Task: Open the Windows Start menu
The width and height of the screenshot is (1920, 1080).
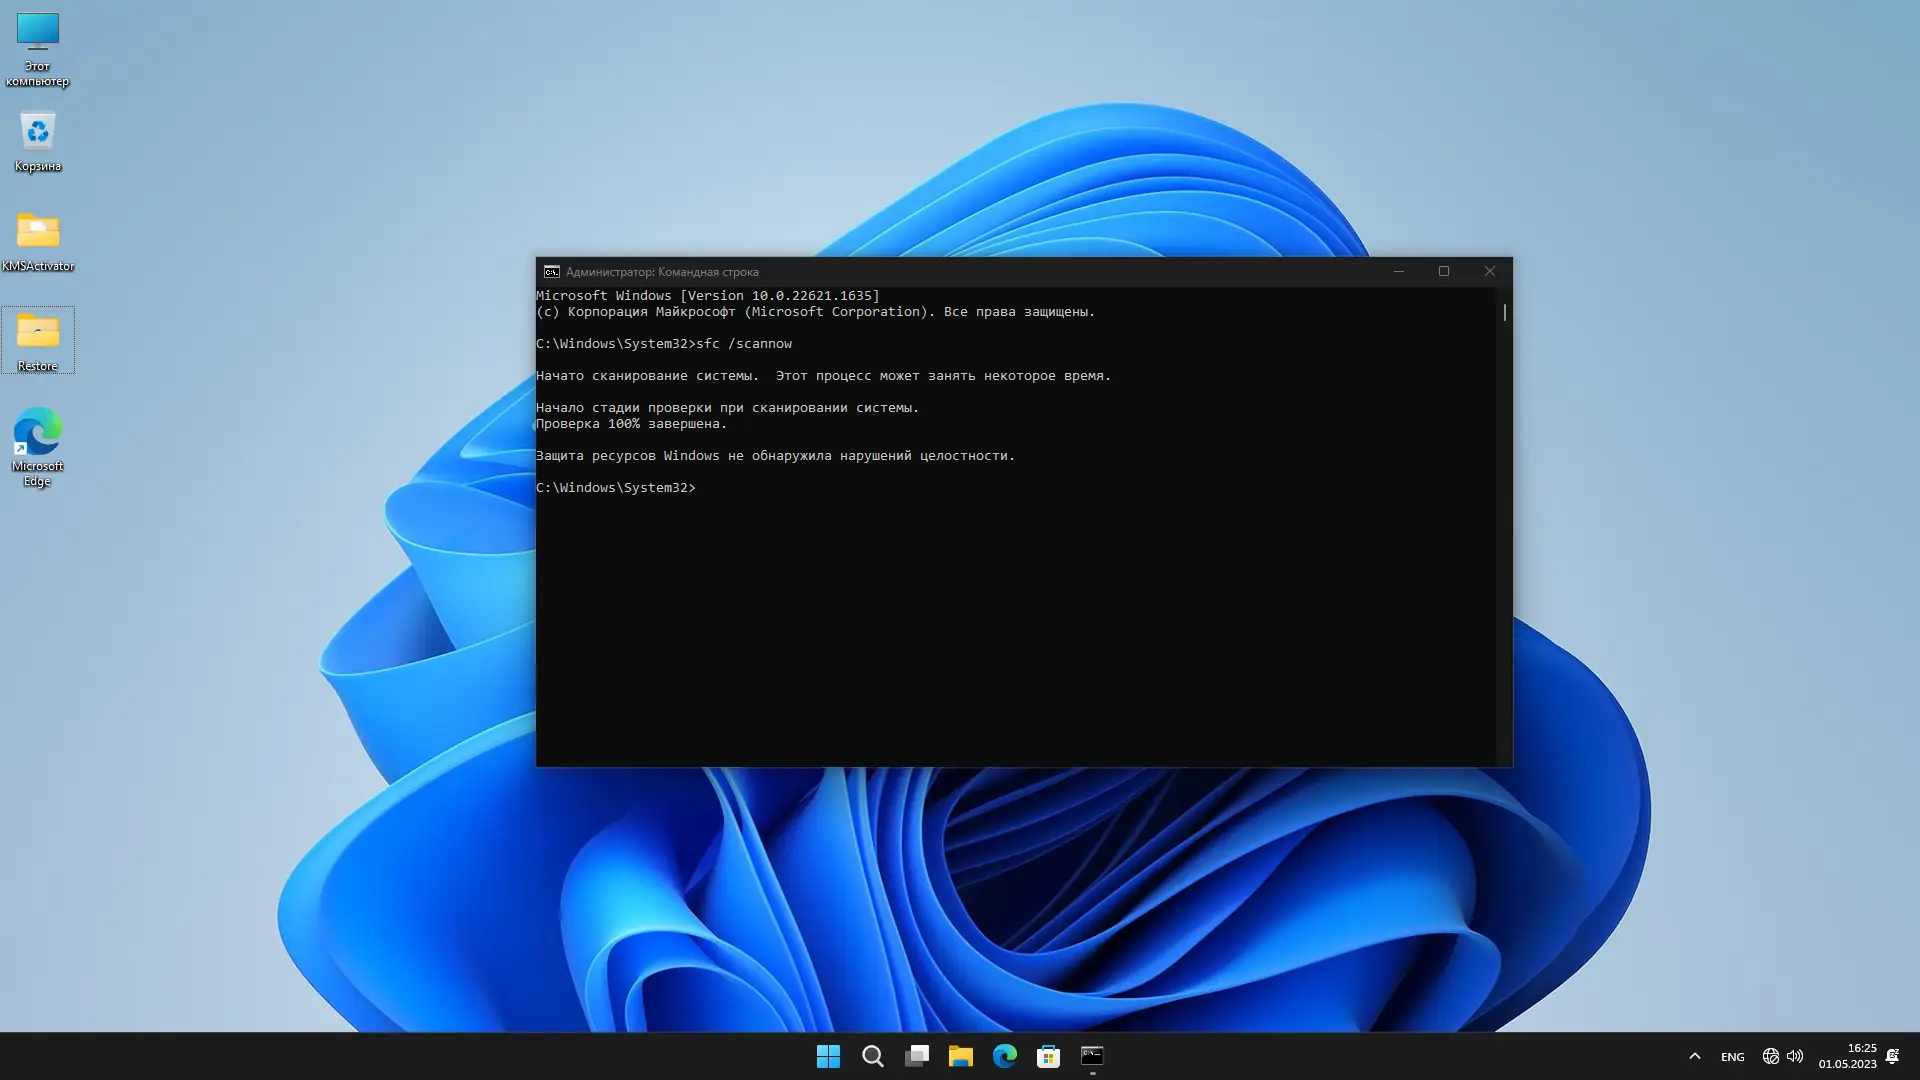Action: point(828,1056)
